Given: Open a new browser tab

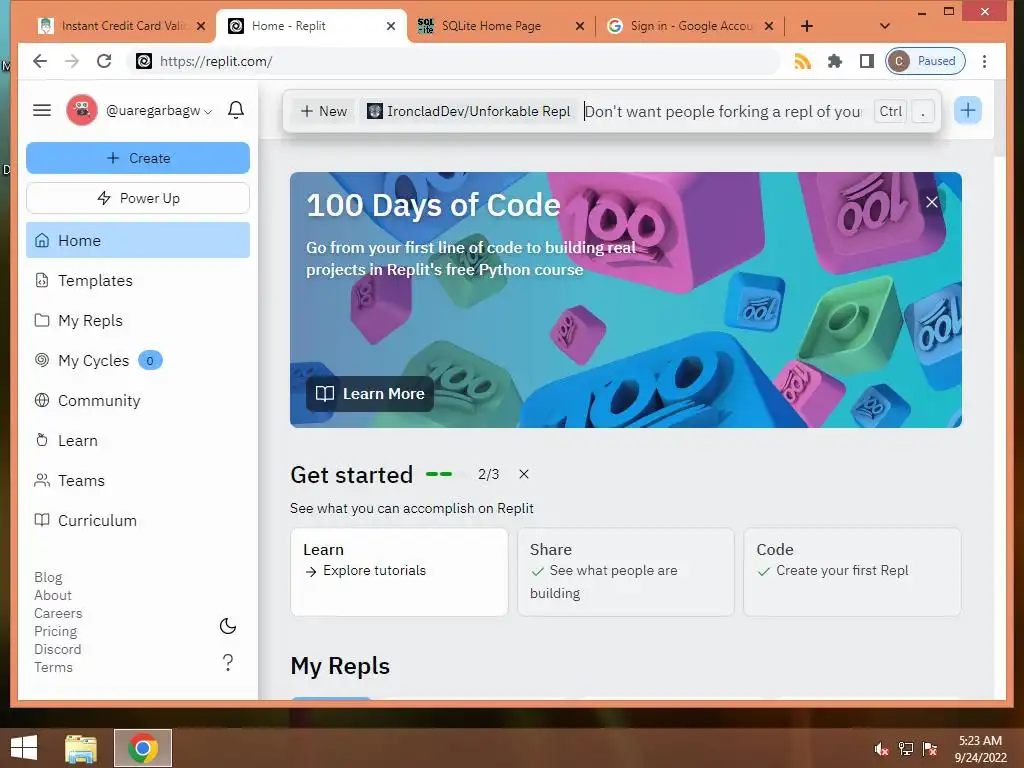Looking at the screenshot, I should pyautogui.click(x=807, y=26).
